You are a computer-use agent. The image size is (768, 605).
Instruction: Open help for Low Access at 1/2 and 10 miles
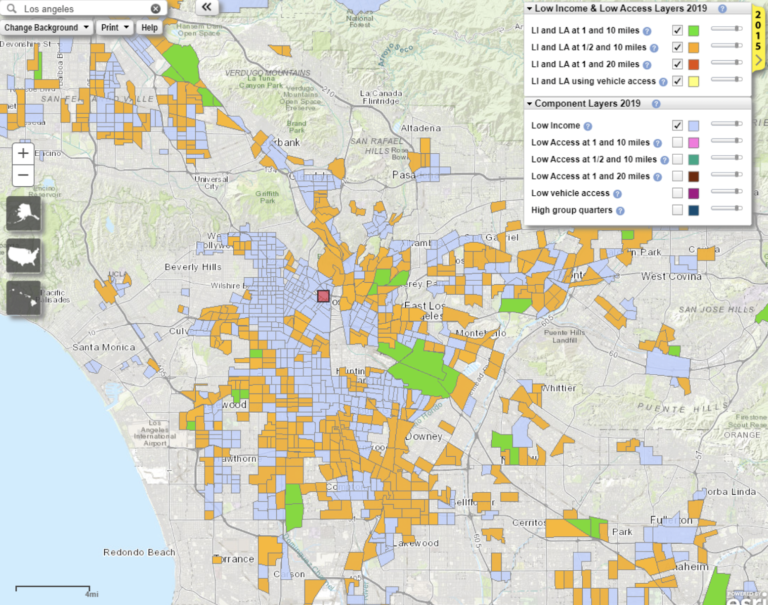664,160
